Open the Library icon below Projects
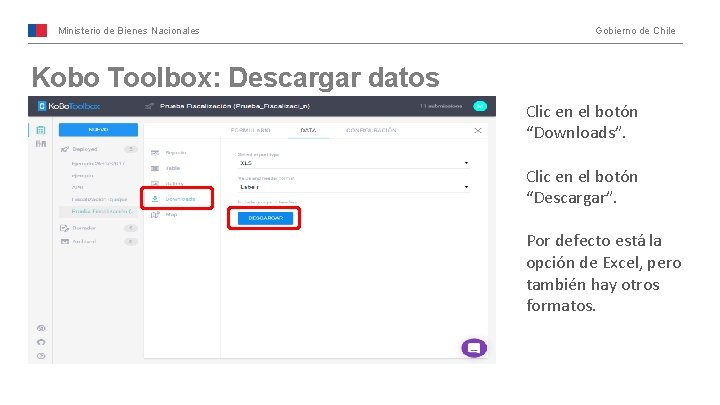The width and height of the screenshot is (720, 405). click(x=41, y=144)
